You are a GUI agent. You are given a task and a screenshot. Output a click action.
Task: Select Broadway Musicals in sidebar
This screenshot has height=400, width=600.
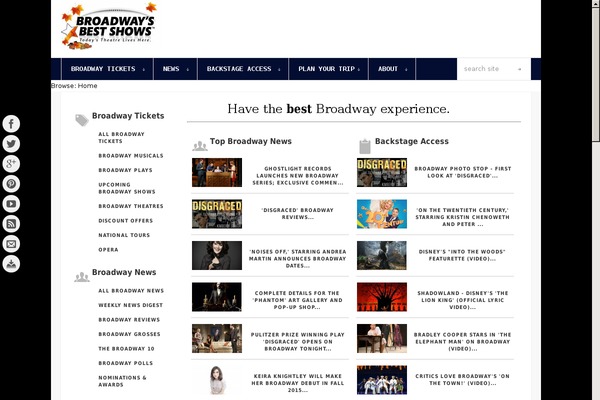(131, 156)
